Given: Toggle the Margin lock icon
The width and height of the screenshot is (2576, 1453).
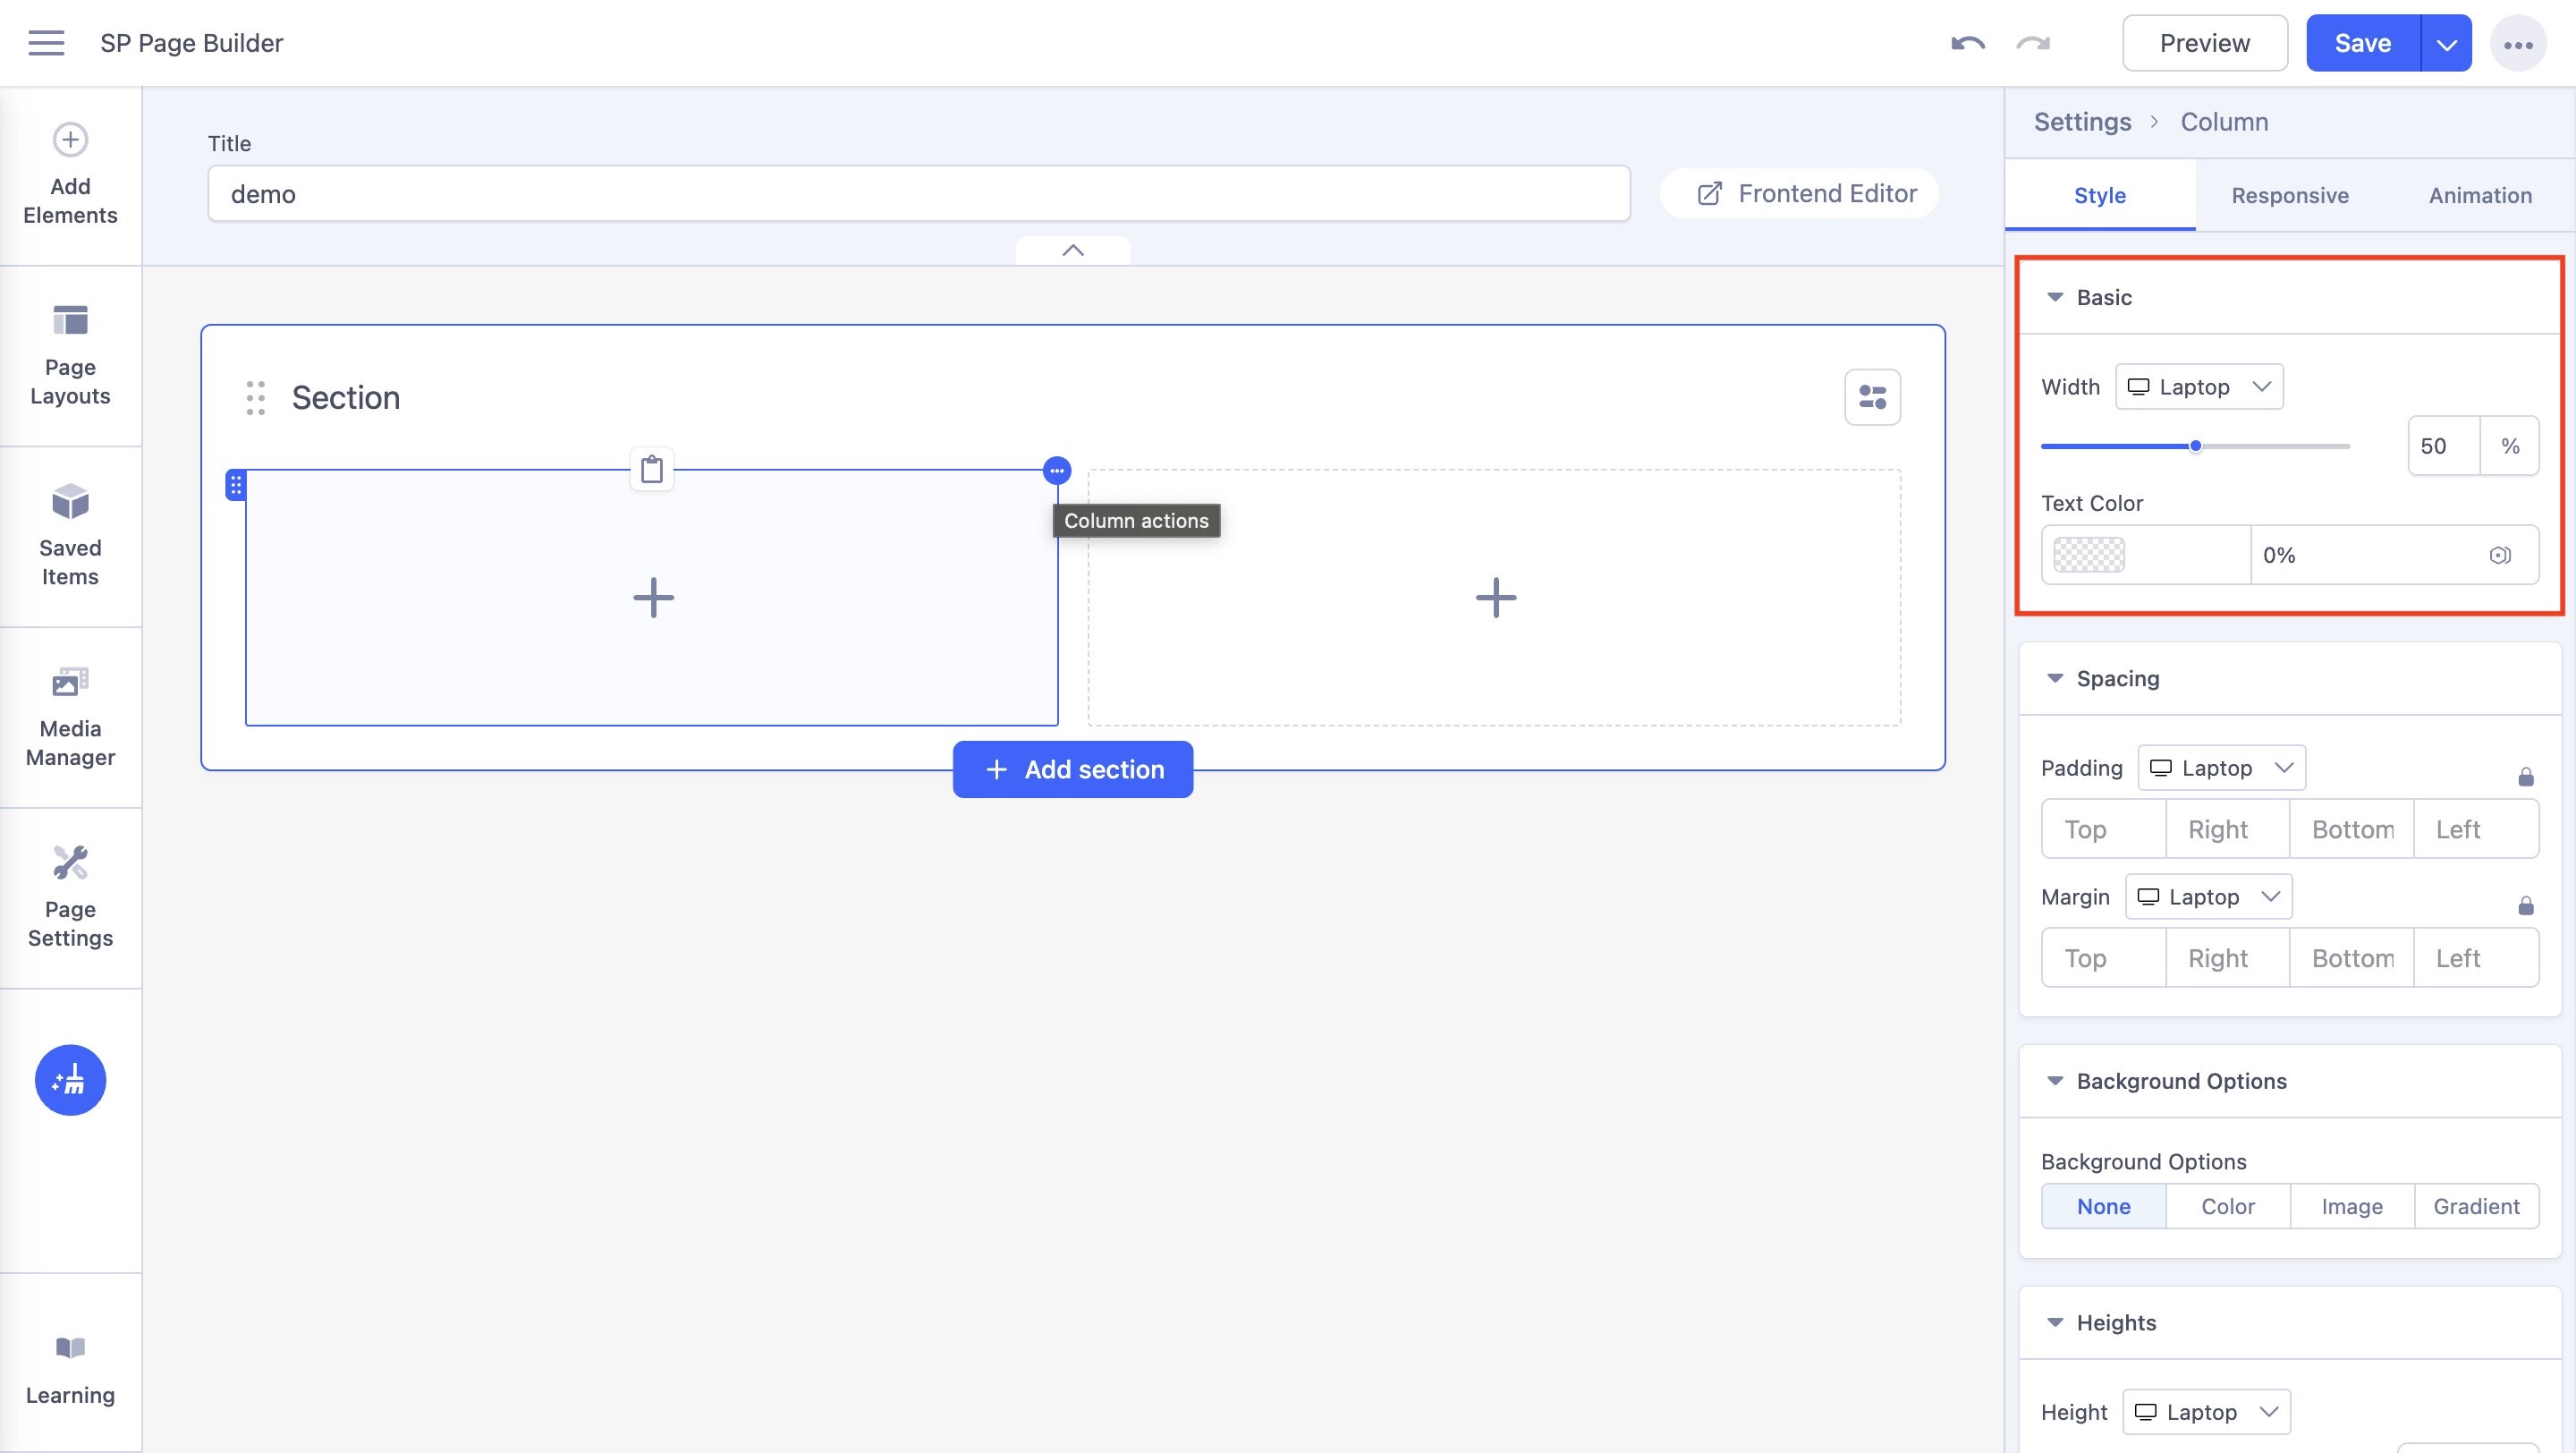Looking at the screenshot, I should [x=2525, y=906].
